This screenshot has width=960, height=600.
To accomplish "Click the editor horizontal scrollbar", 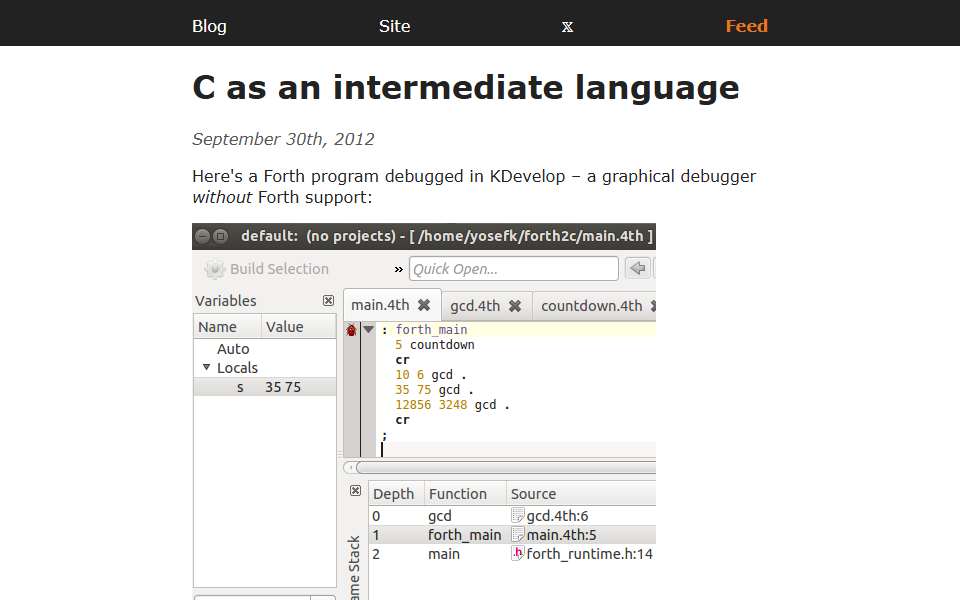I will click(506, 468).
